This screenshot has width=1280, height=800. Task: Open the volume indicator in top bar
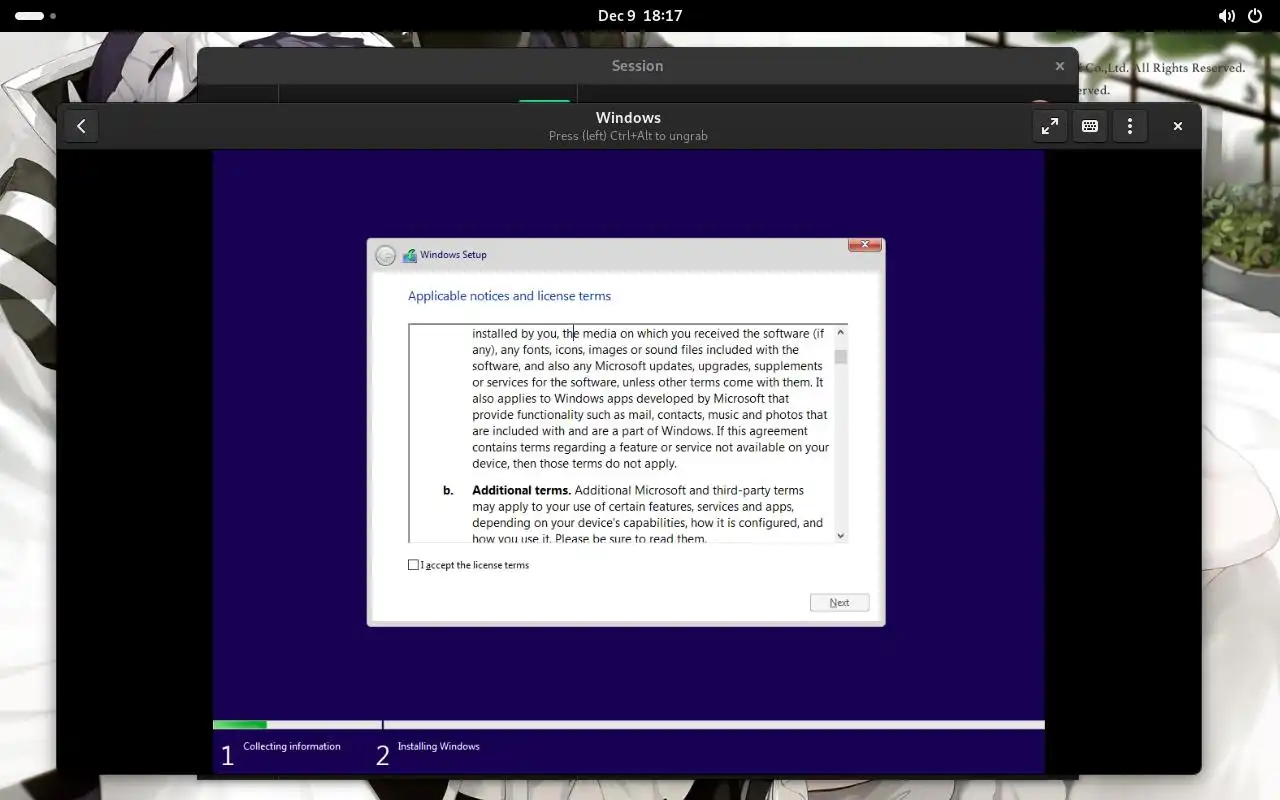[1226, 16]
